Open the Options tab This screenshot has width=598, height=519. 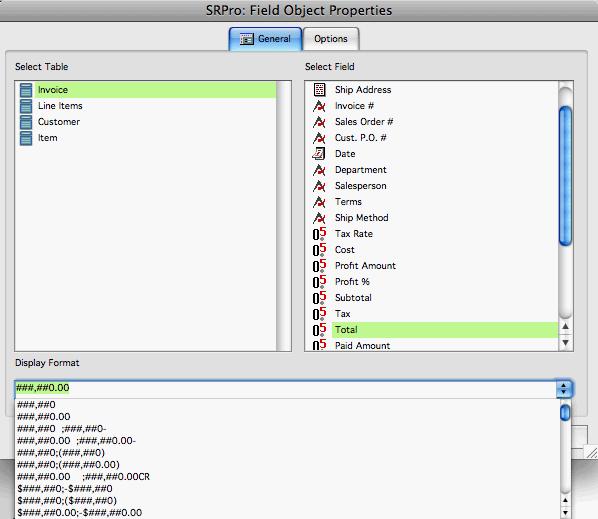[331, 39]
